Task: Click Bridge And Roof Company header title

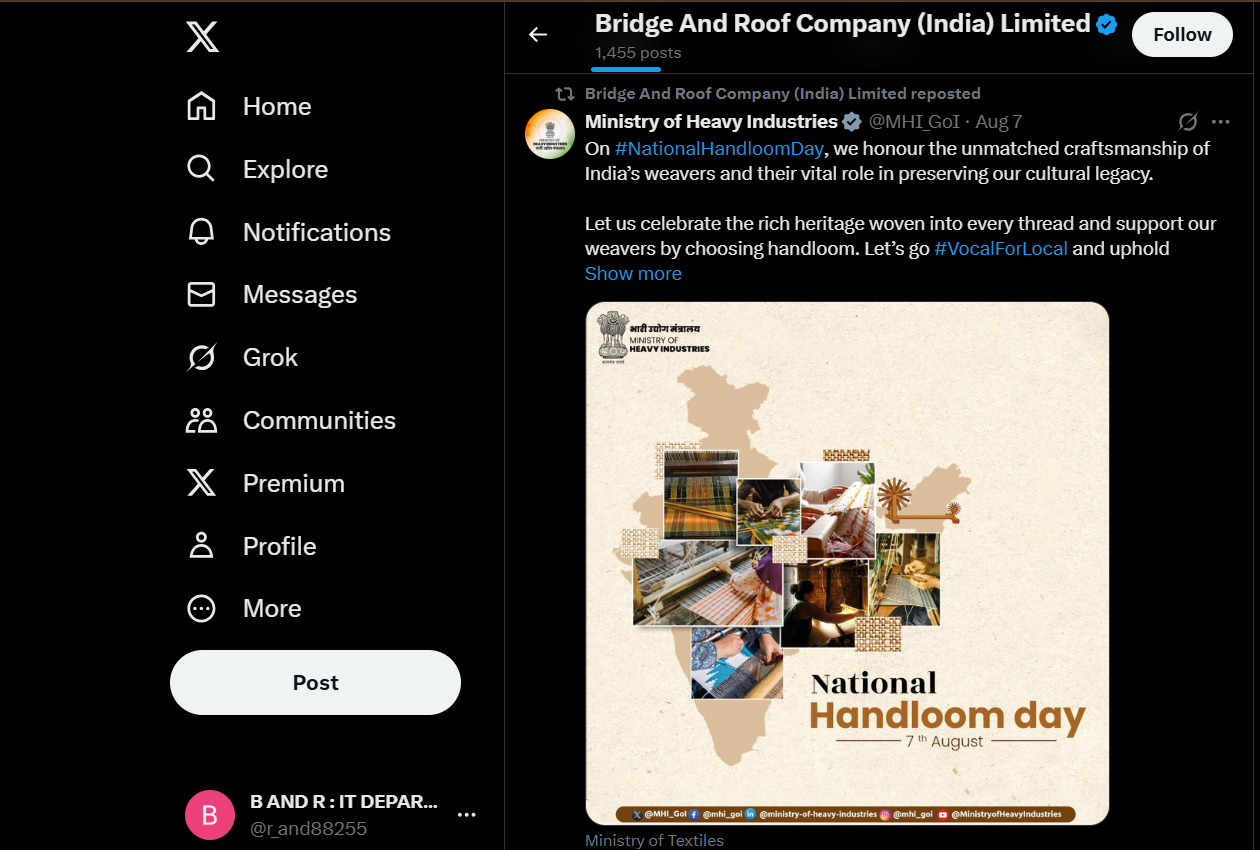Action: pos(842,24)
